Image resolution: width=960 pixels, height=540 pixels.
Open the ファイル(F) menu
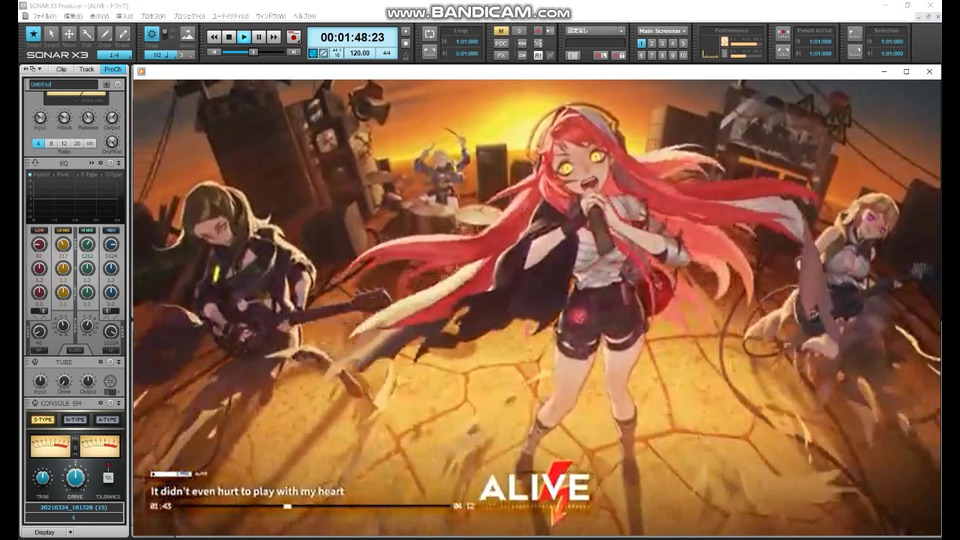(44, 16)
